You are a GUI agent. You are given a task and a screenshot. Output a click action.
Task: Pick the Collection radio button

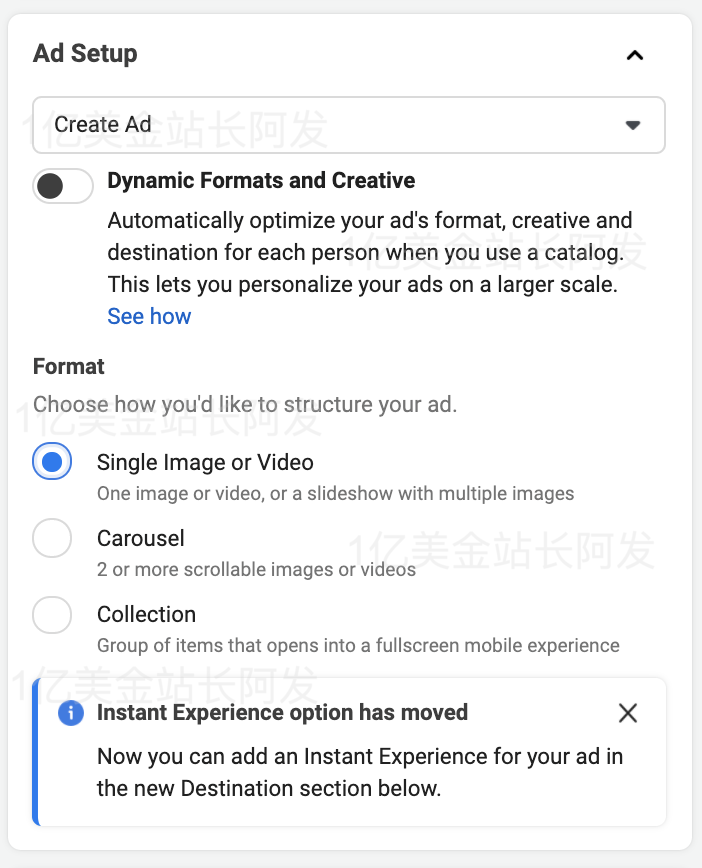(52, 614)
